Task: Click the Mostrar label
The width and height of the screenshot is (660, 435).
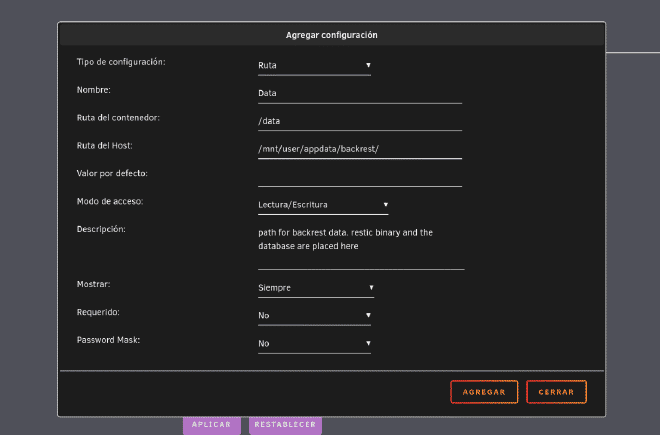Action: [x=93, y=284]
